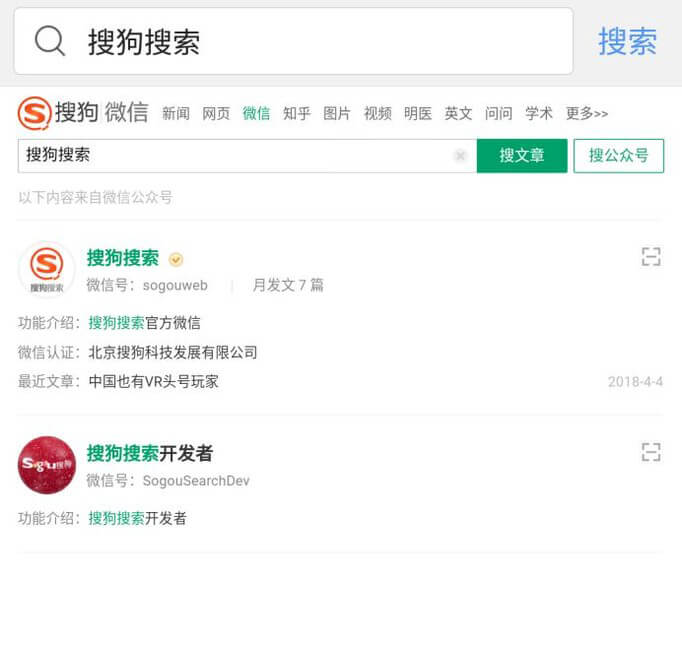Switch to the 学术 tab
682x645 pixels.
click(539, 114)
